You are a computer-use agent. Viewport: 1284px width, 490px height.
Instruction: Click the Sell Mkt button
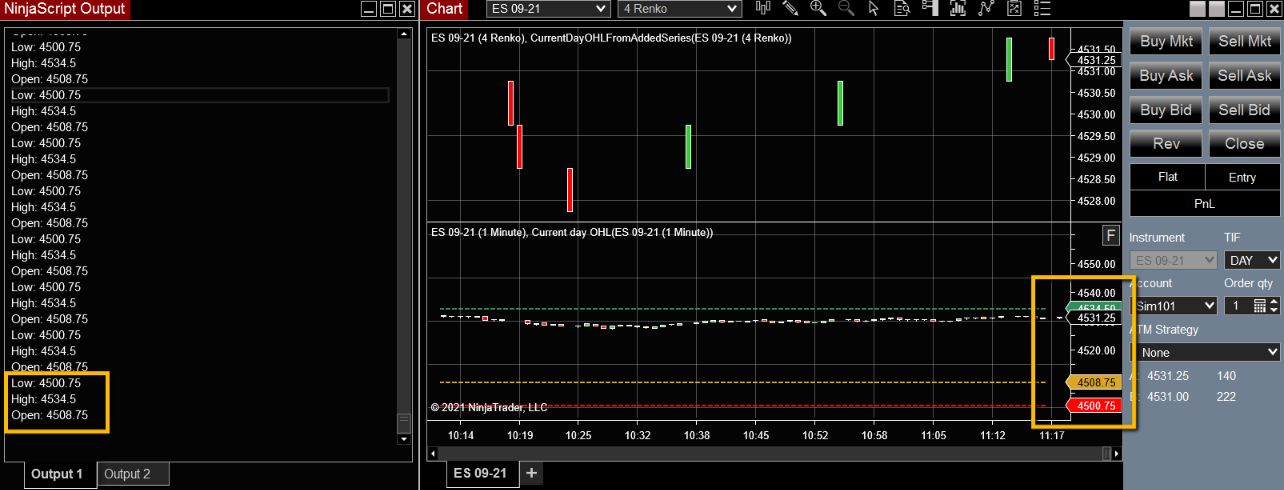coord(1245,42)
